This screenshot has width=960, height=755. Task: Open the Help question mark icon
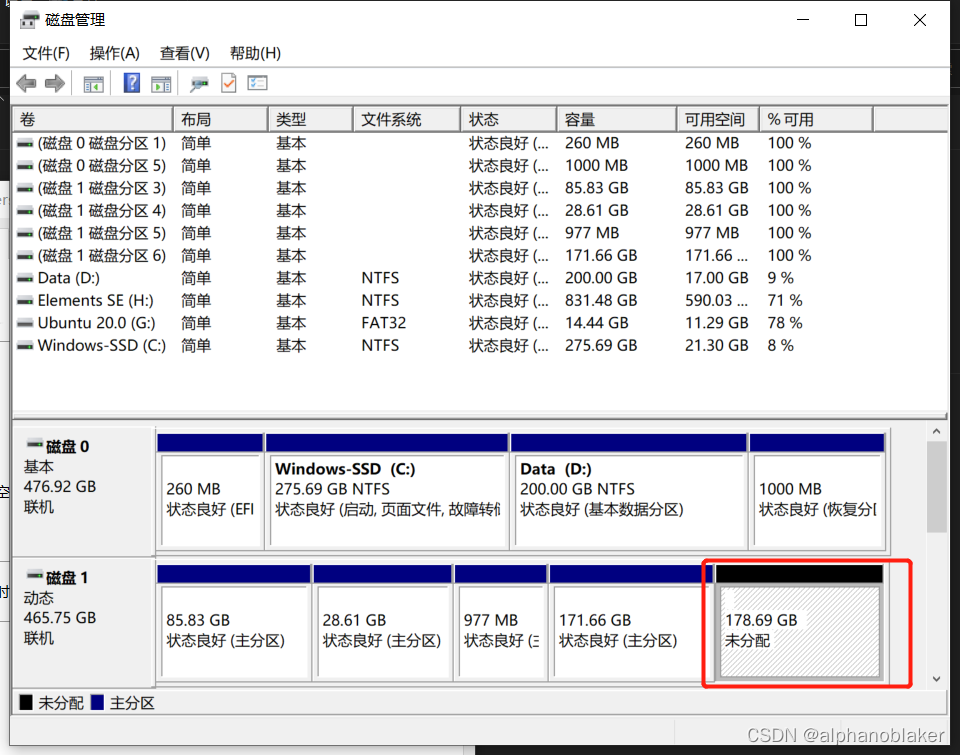pyautogui.click(x=132, y=83)
